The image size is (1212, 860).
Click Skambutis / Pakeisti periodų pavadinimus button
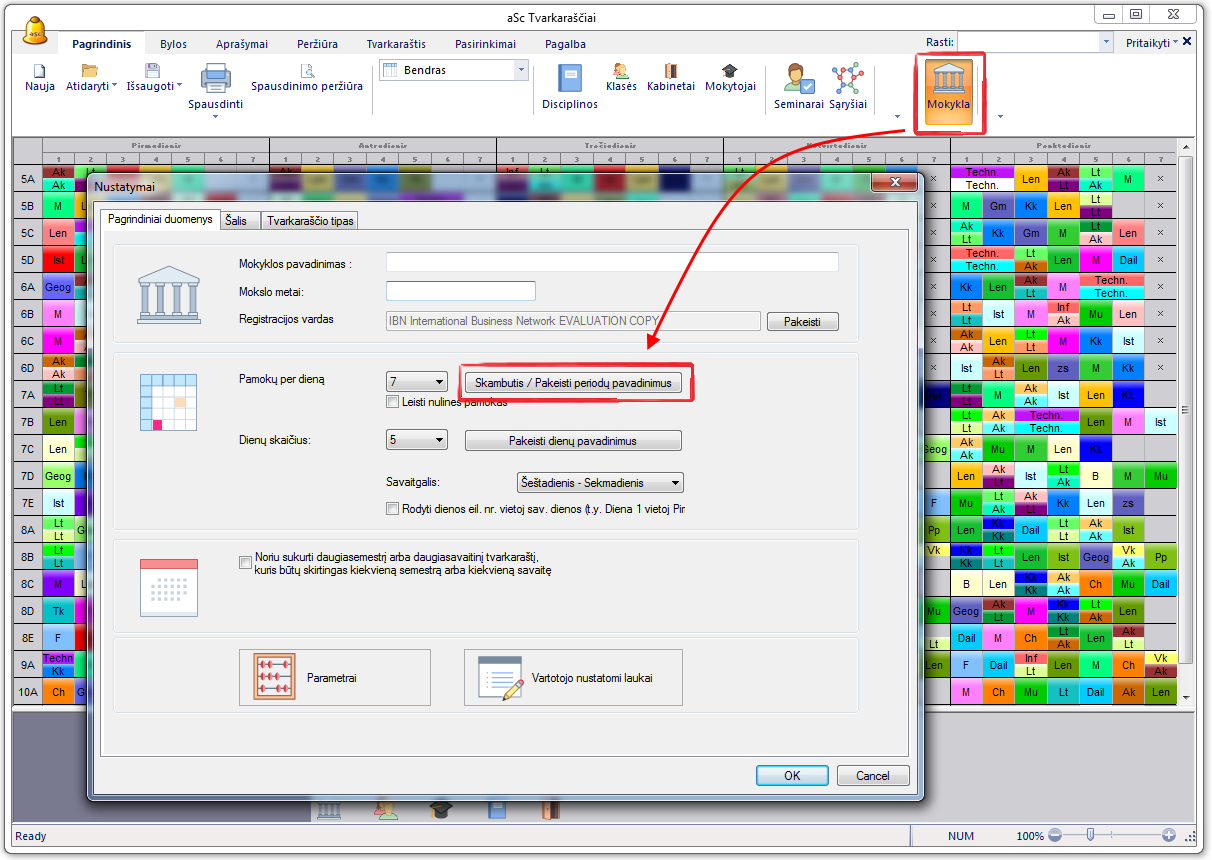pos(573,383)
